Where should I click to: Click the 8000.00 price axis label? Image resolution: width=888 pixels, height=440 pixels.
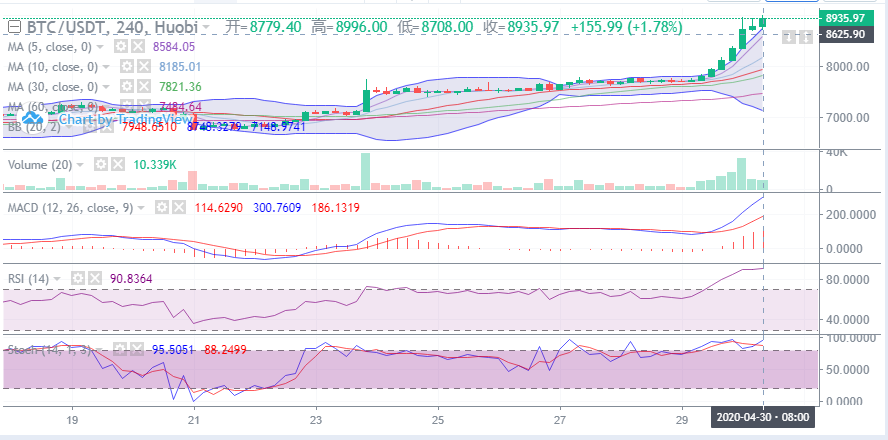click(x=846, y=66)
